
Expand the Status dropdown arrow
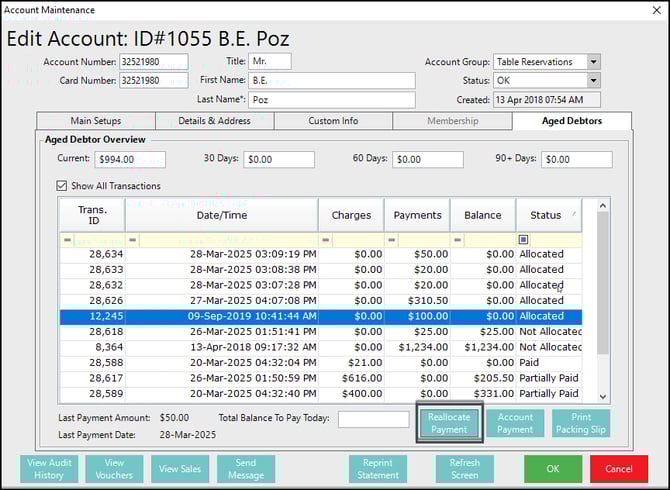click(x=593, y=80)
